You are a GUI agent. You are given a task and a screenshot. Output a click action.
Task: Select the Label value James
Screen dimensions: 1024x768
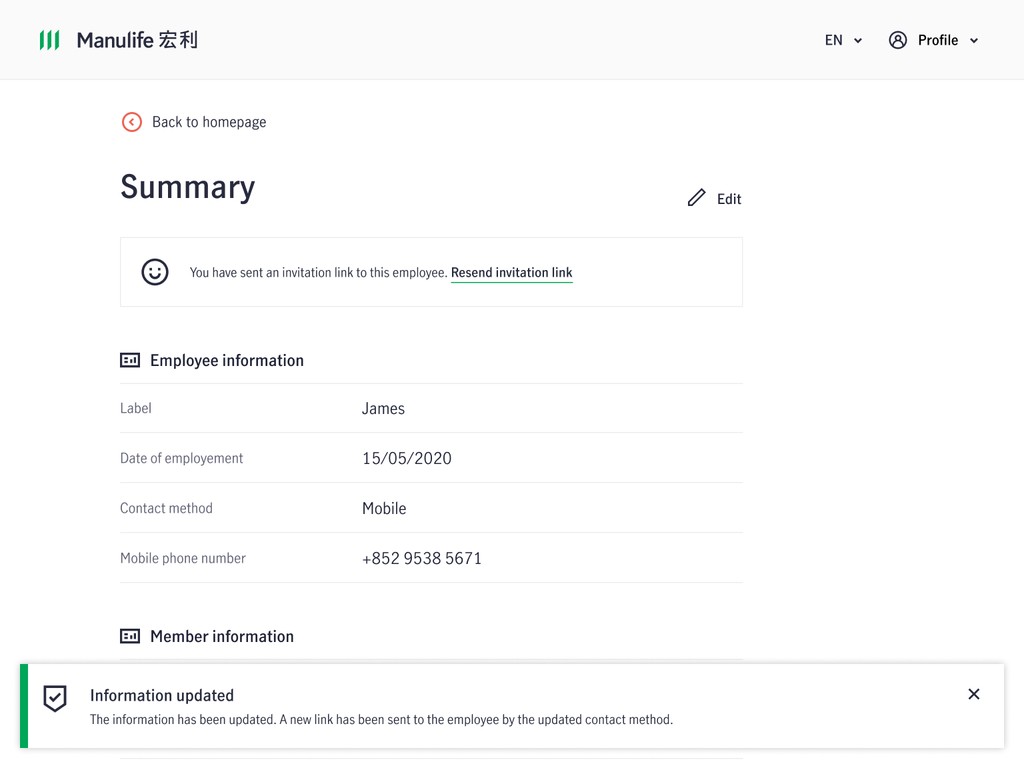(x=383, y=409)
